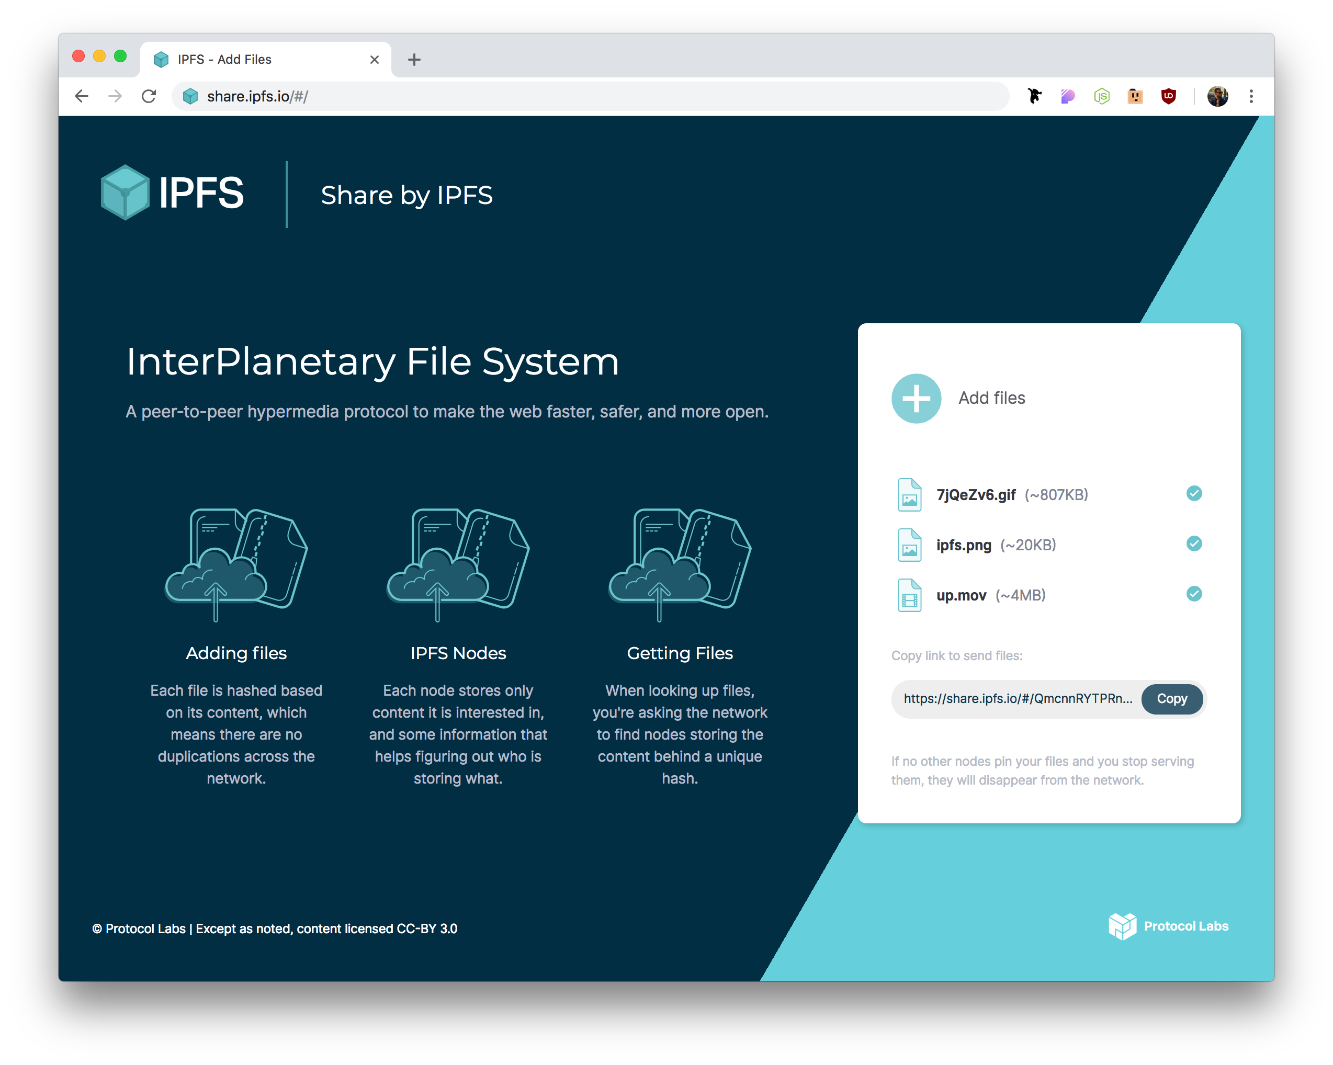This screenshot has width=1333, height=1065.
Task: Click the green hexagon extension icon
Action: coord(1102,96)
